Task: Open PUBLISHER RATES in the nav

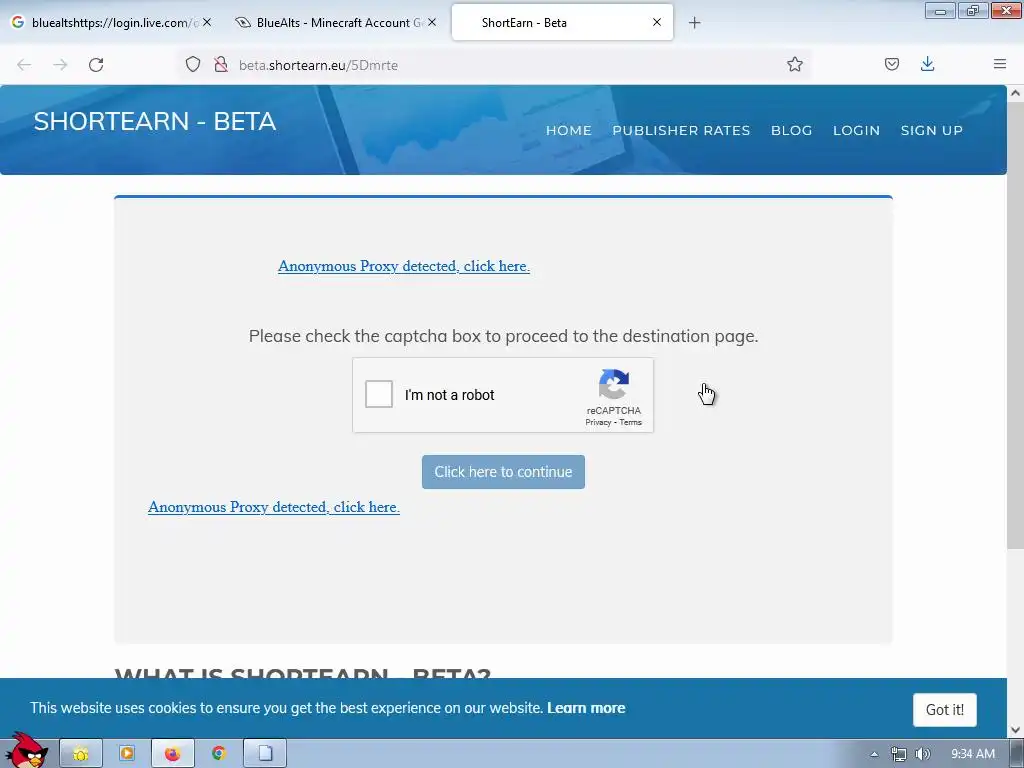Action: (x=681, y=130)
